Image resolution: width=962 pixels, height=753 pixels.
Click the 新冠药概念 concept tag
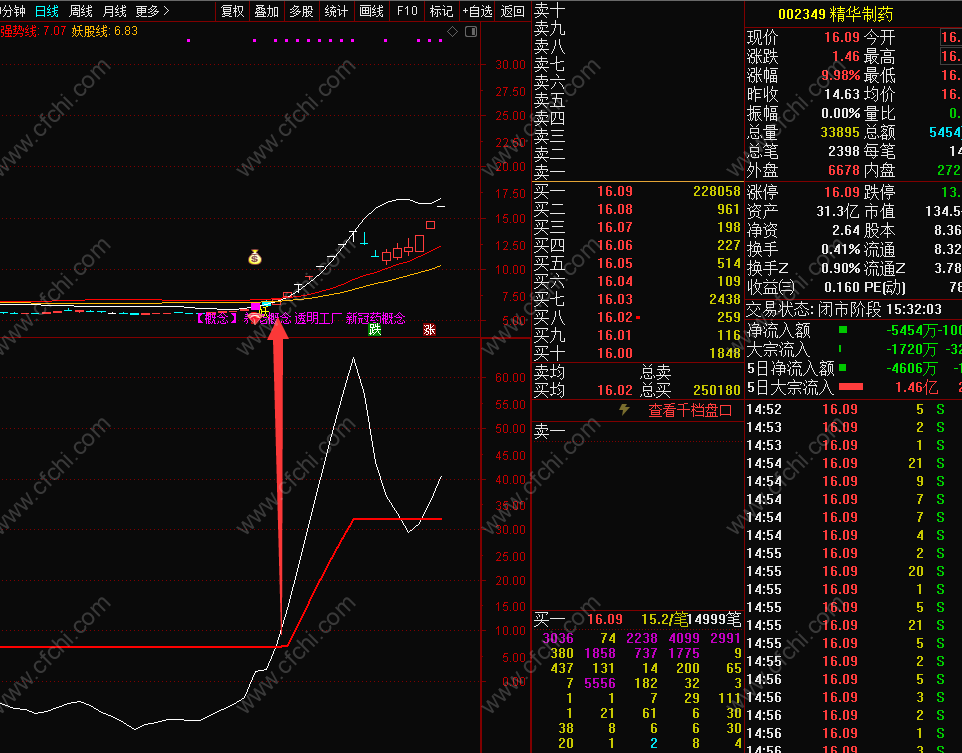point(375,318)
